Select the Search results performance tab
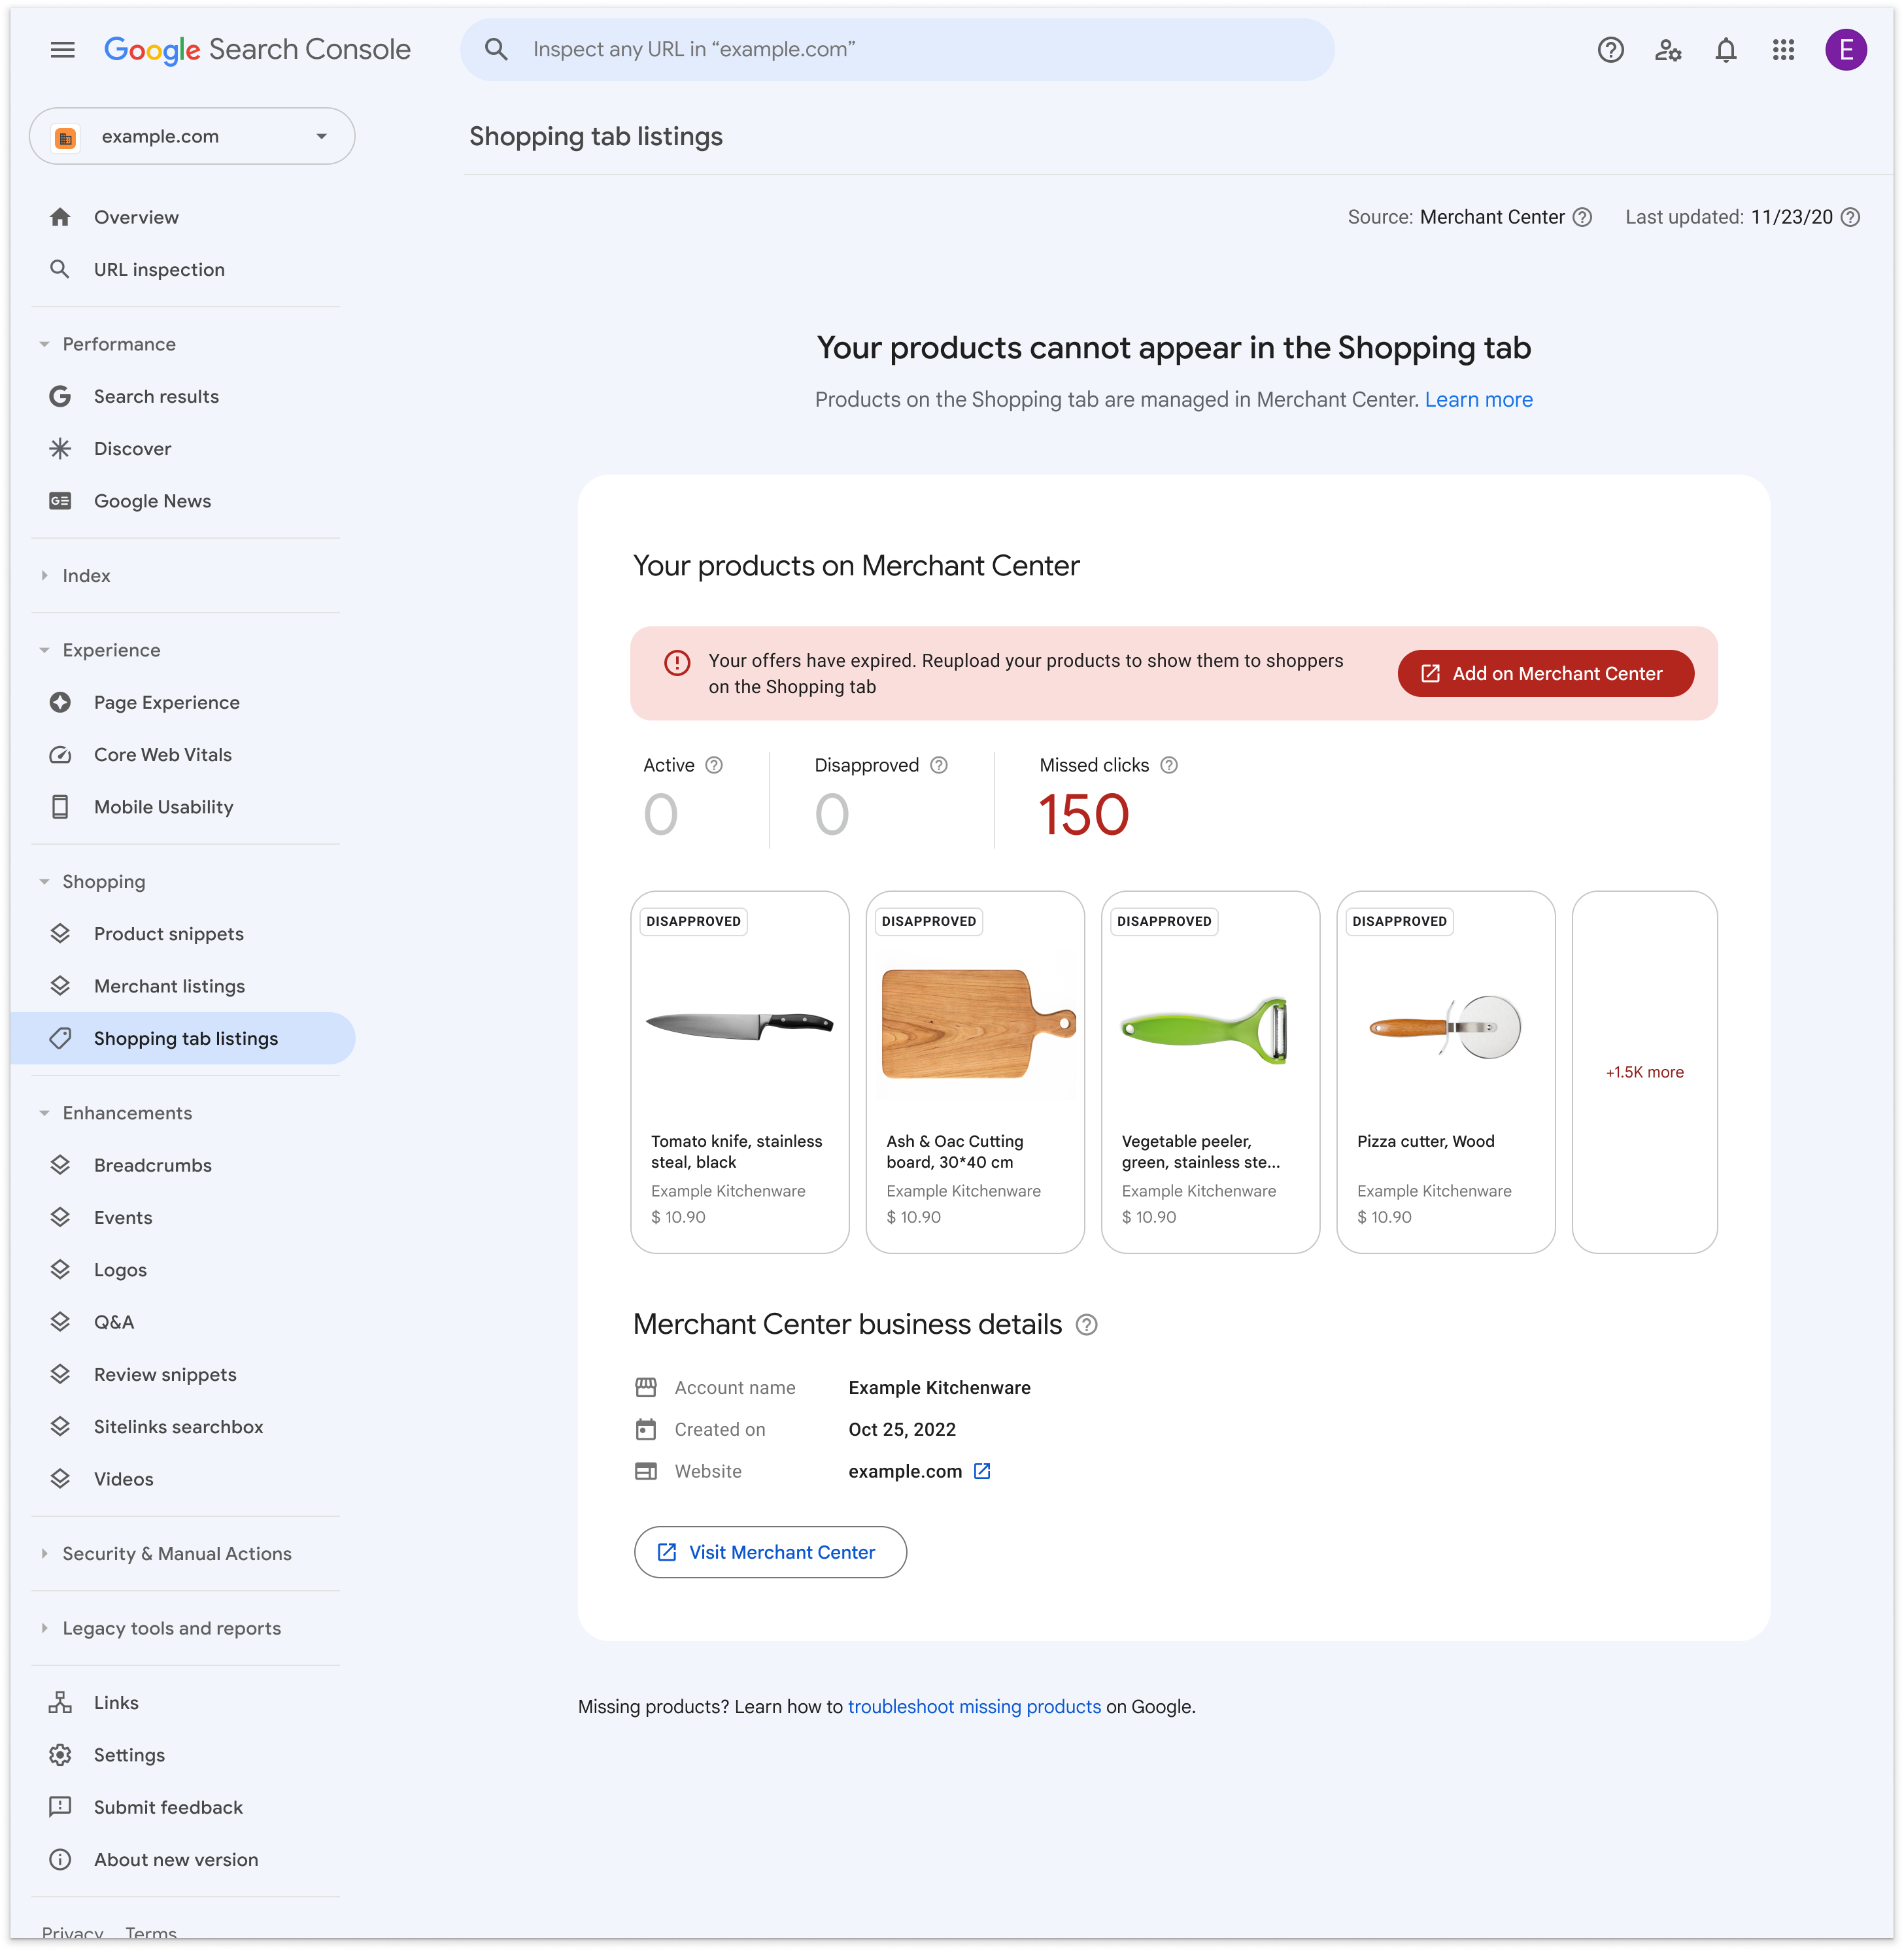 click(157, 394)
